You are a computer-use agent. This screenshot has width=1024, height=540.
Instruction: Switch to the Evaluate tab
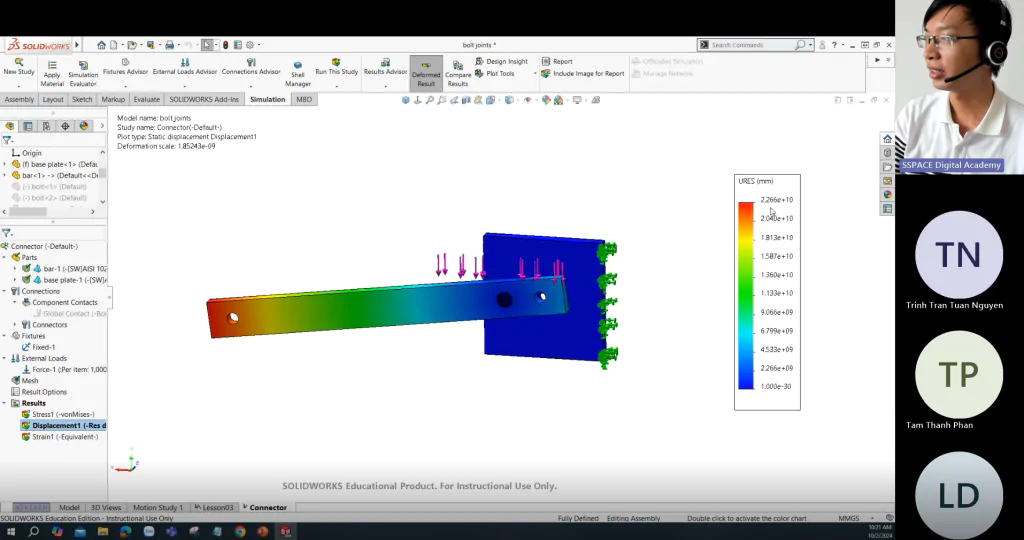146,99
